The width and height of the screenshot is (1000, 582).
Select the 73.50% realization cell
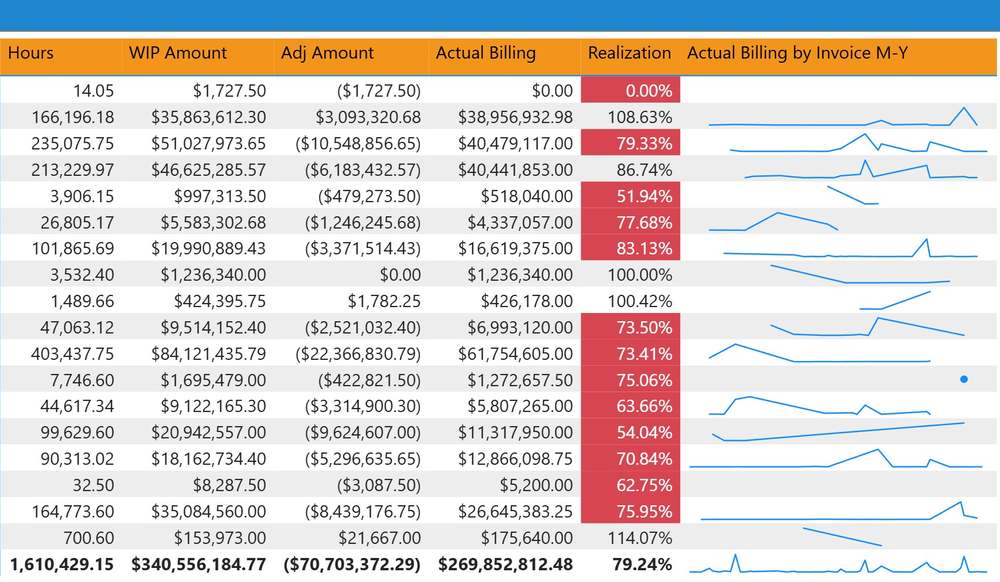630,328
